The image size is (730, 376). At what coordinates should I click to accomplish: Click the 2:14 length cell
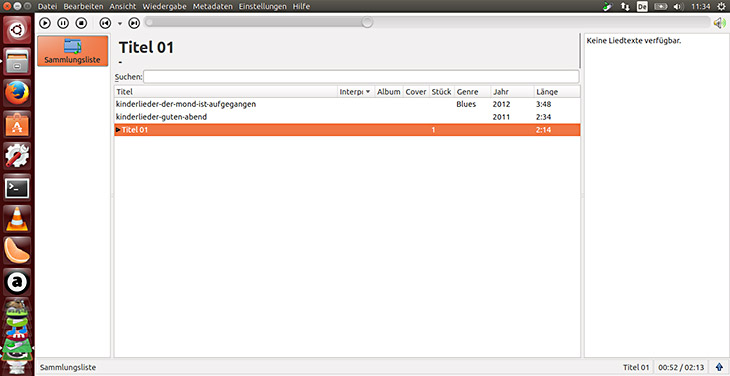coord(543,130)
